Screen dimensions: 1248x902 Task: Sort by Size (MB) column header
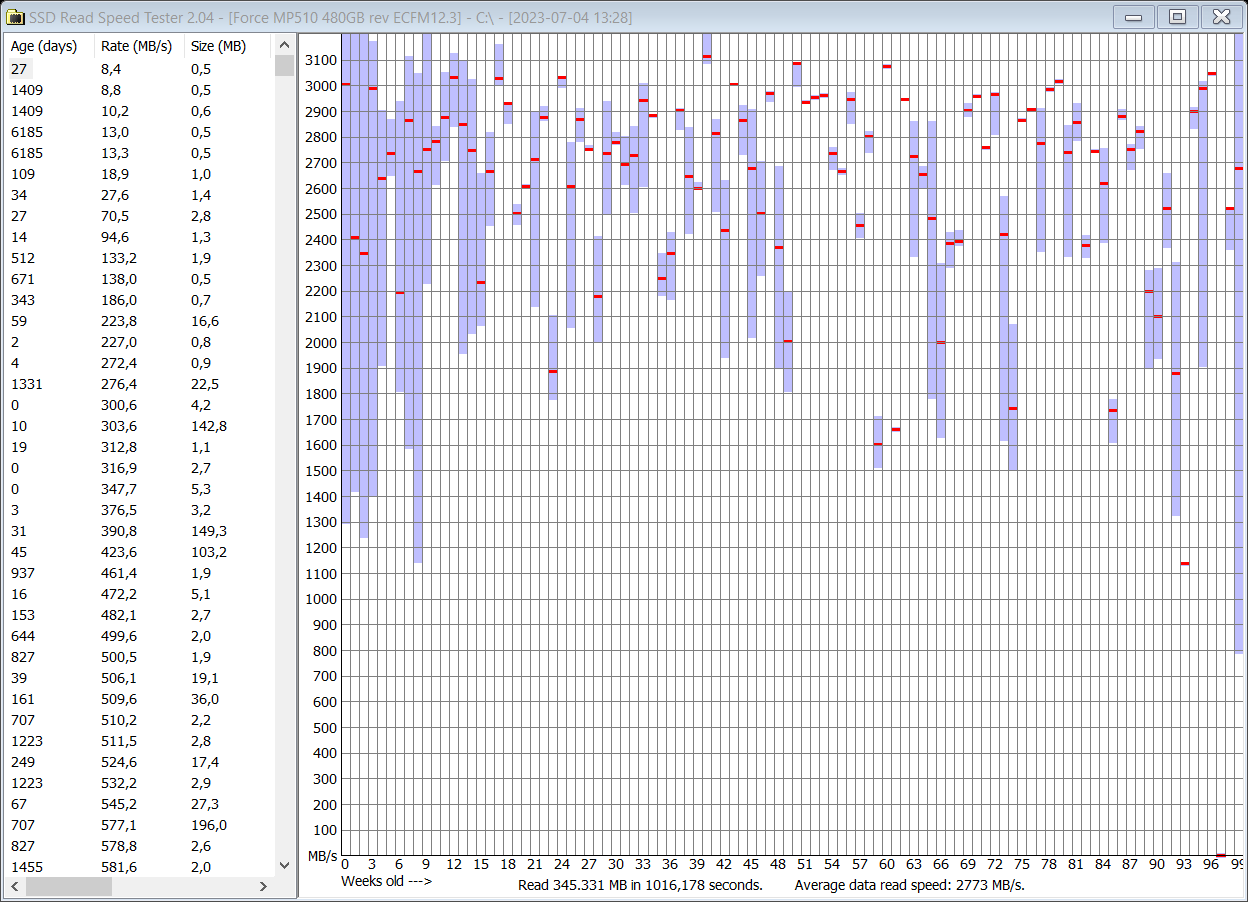point(228,46)
